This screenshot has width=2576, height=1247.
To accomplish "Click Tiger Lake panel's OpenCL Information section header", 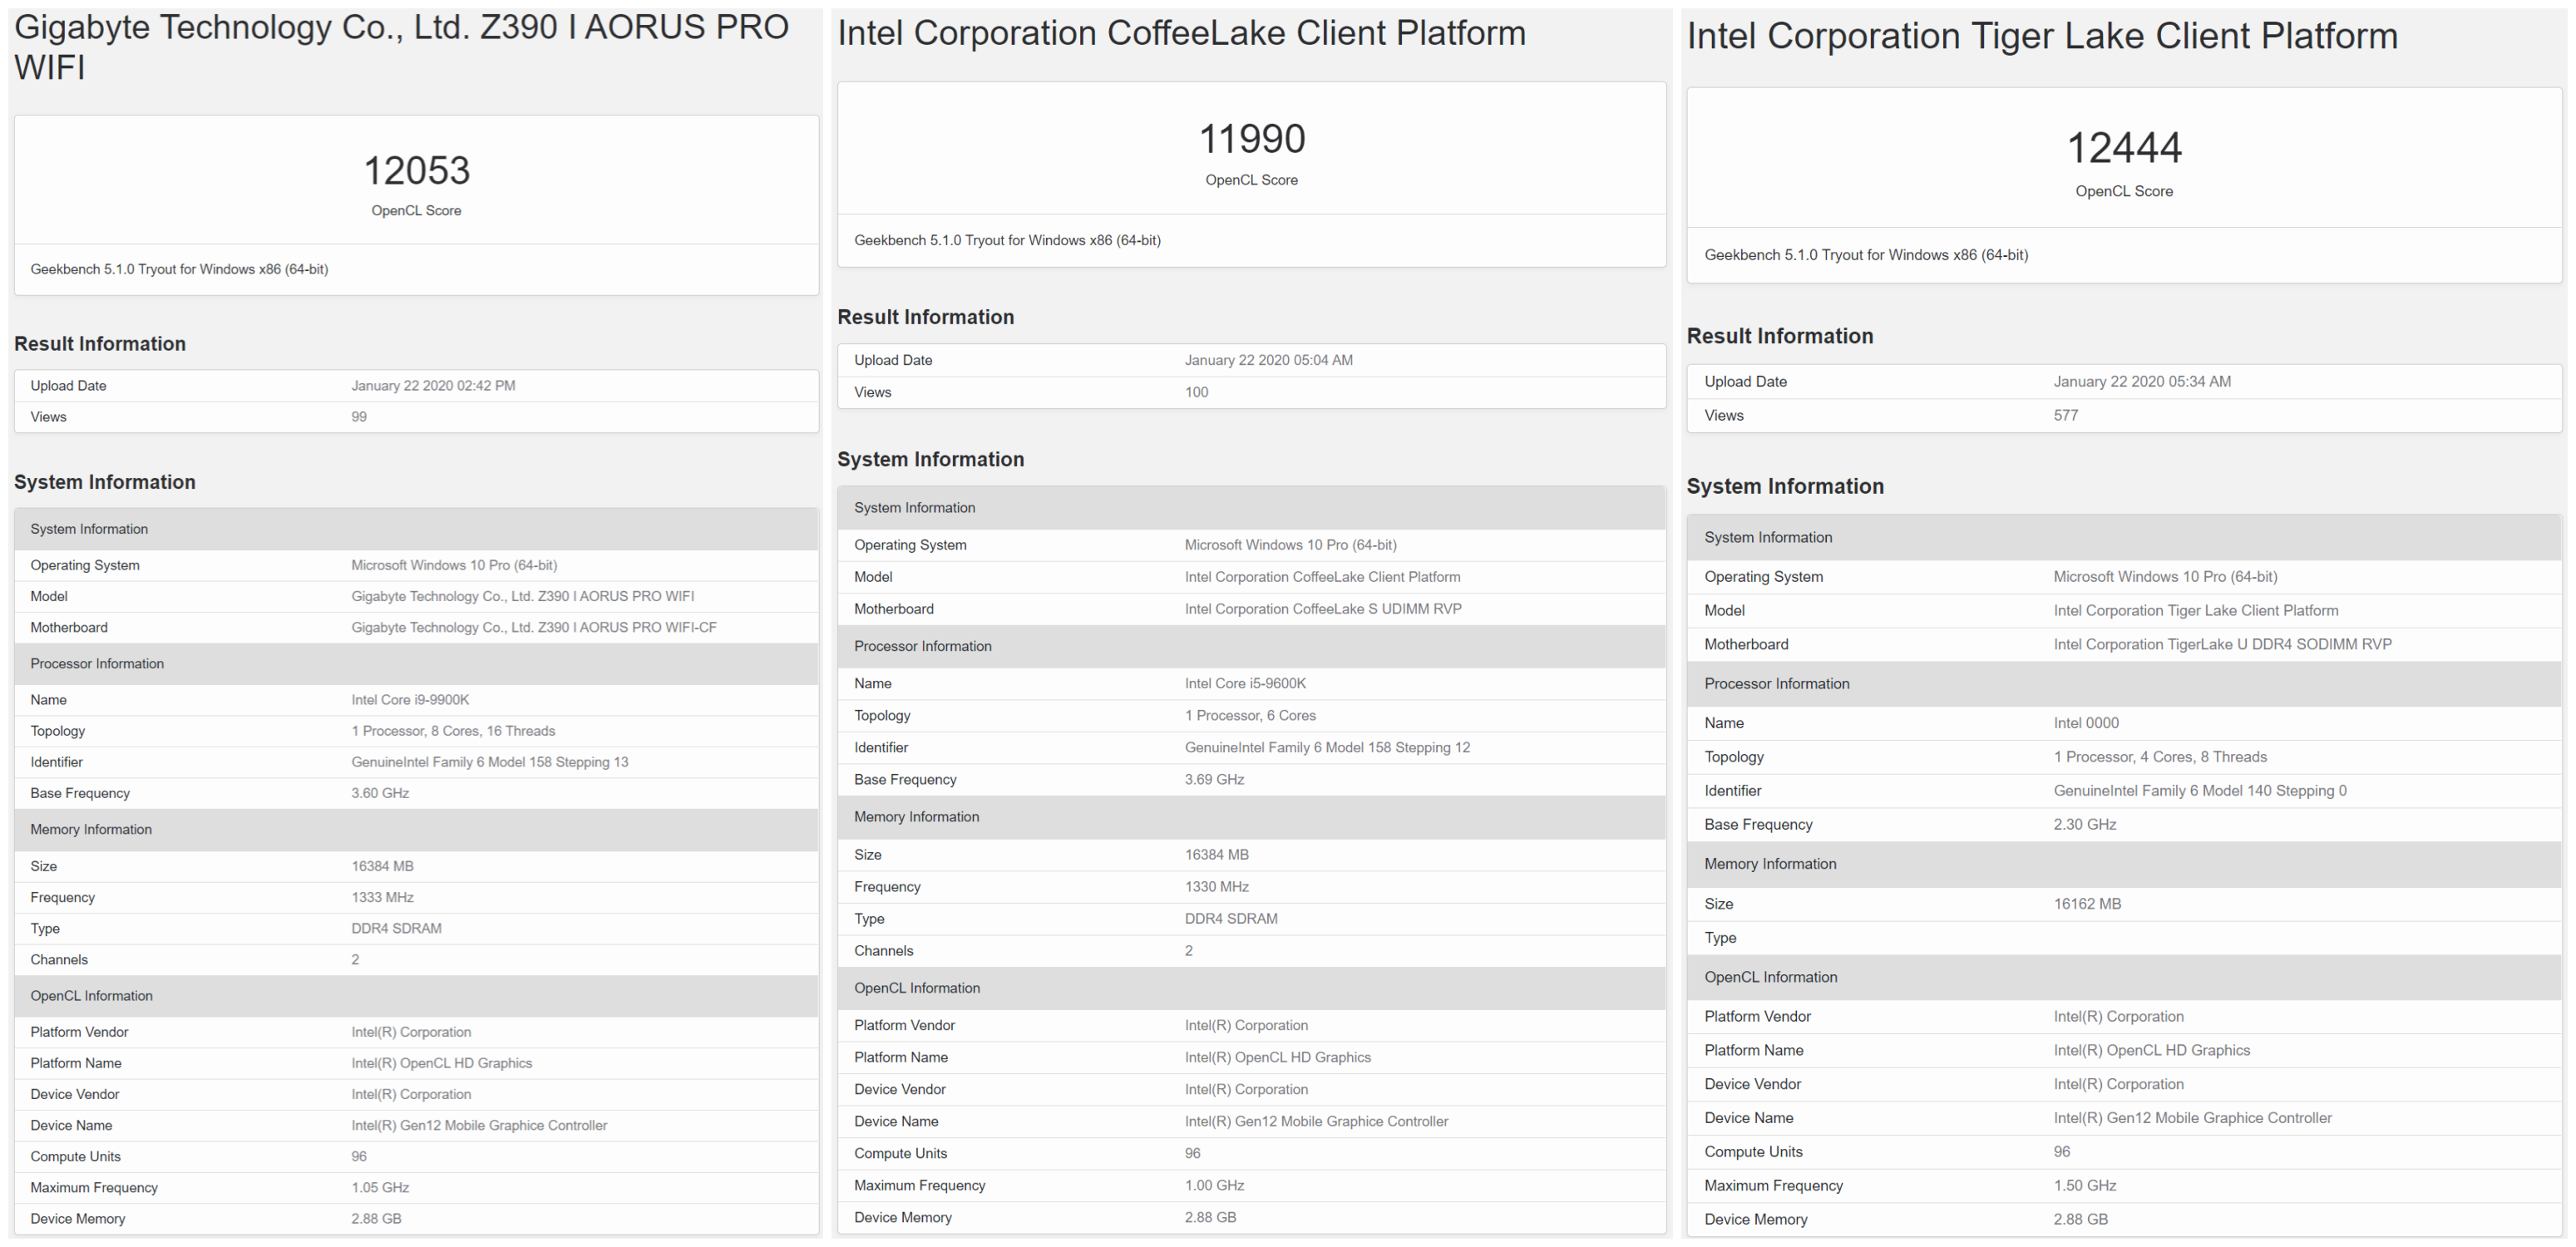I will [2124, 977].
